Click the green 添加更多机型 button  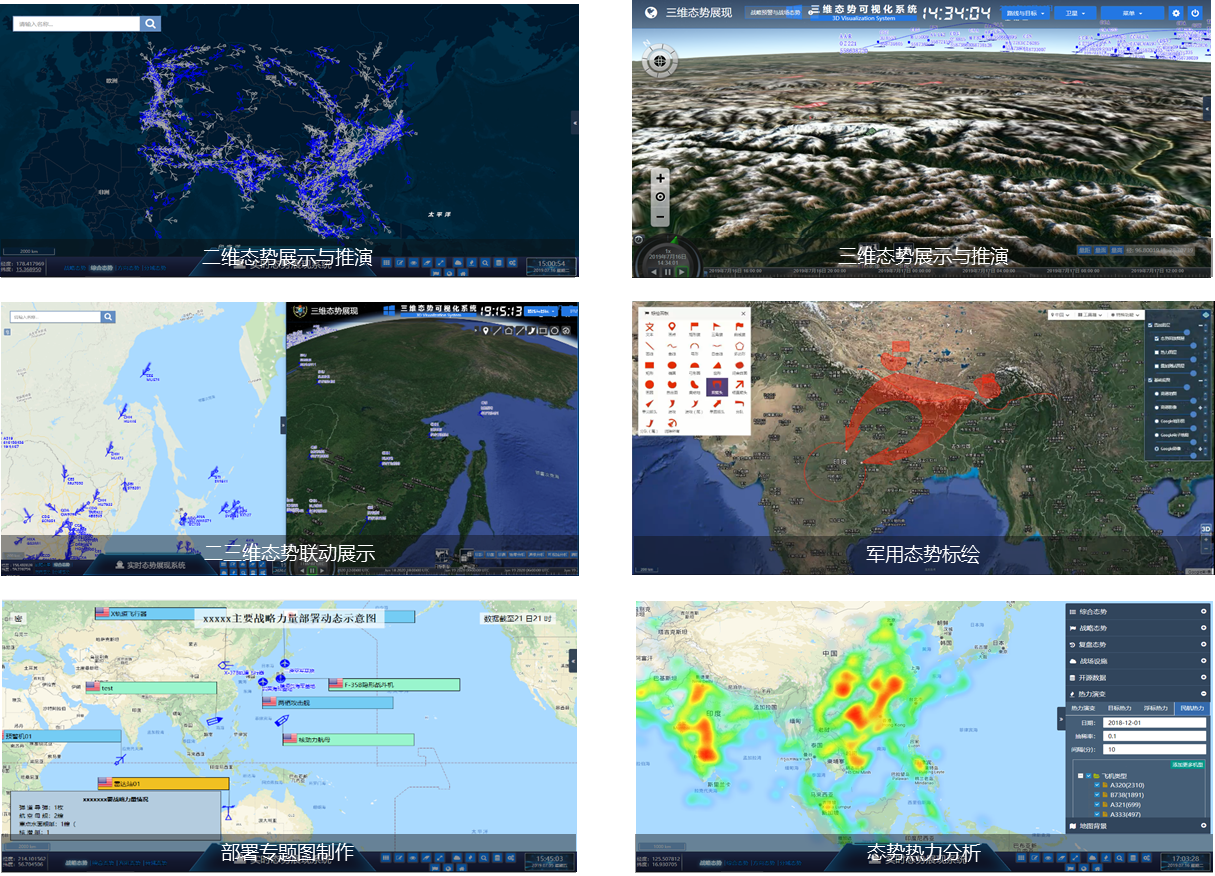(1188, 764)
